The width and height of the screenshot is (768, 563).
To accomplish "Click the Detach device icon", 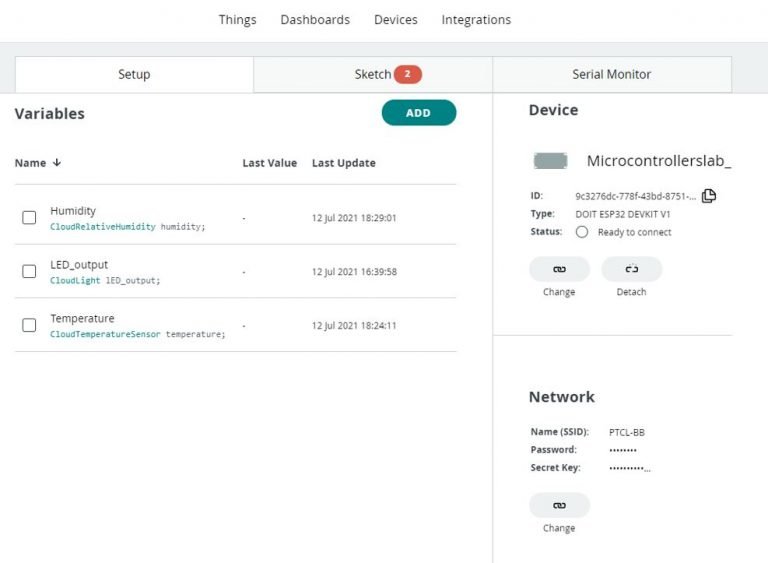I will (x=631, y=269).
